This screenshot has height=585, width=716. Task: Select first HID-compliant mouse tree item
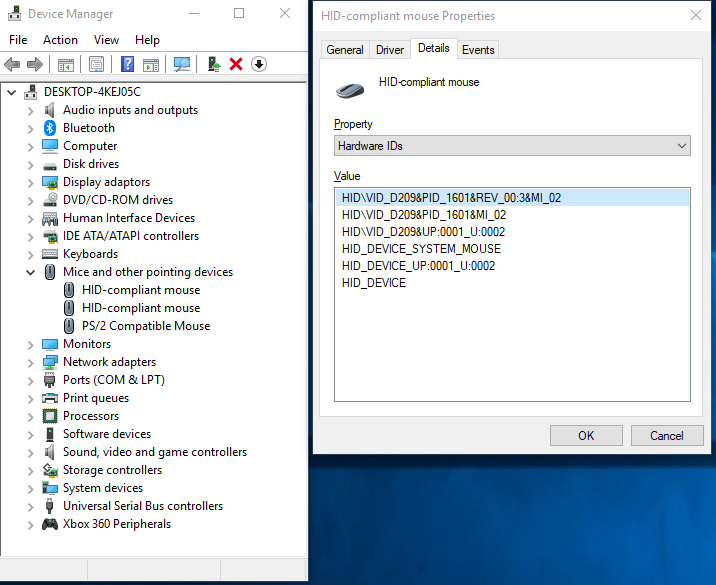click(x=141, y=290)
